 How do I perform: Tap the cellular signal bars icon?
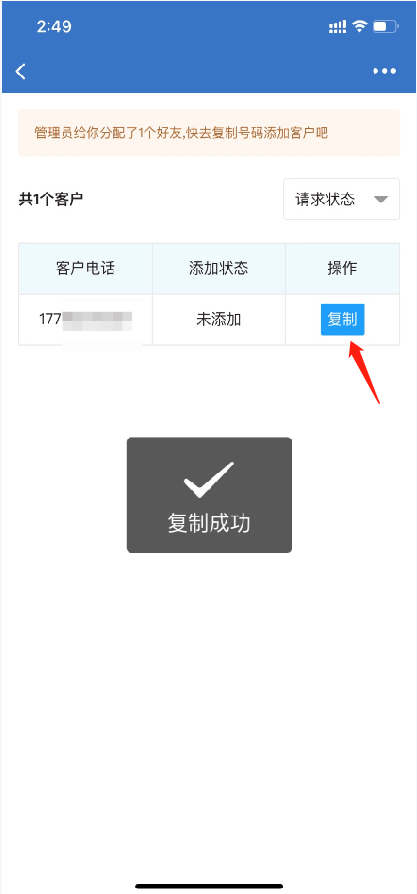[x=338, y=26]
